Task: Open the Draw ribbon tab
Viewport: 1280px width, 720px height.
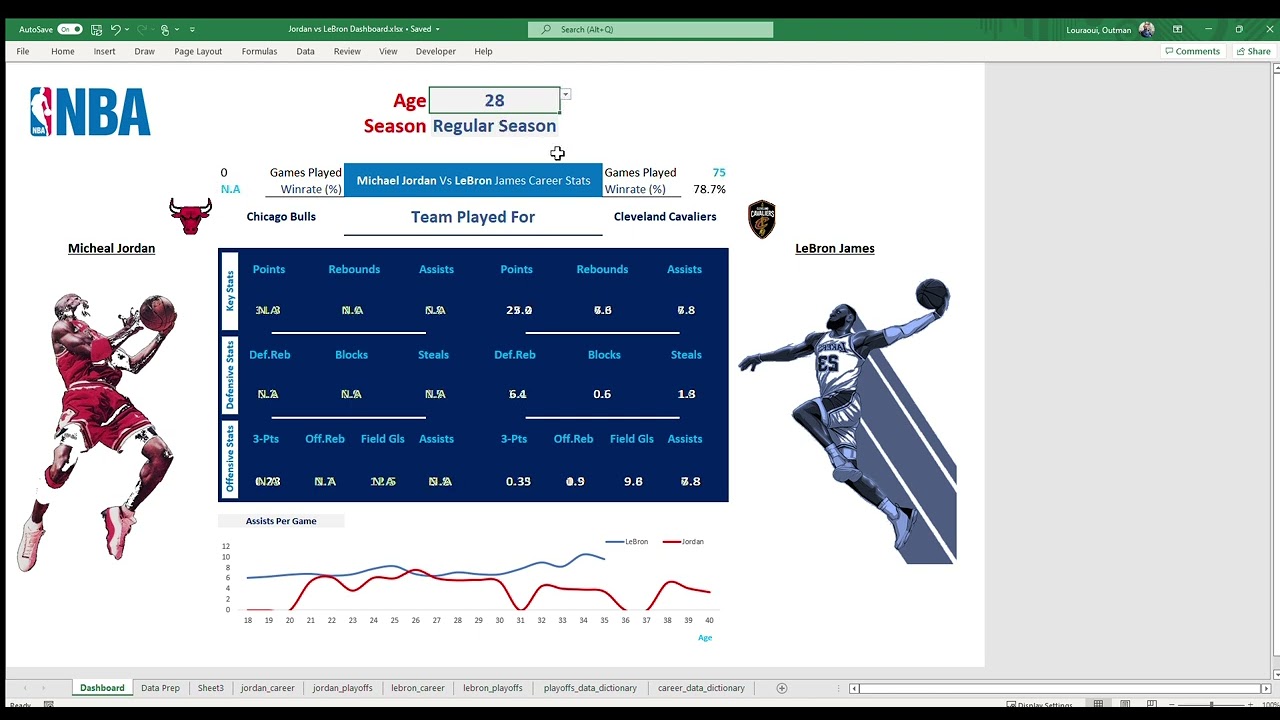Action: 144,51
